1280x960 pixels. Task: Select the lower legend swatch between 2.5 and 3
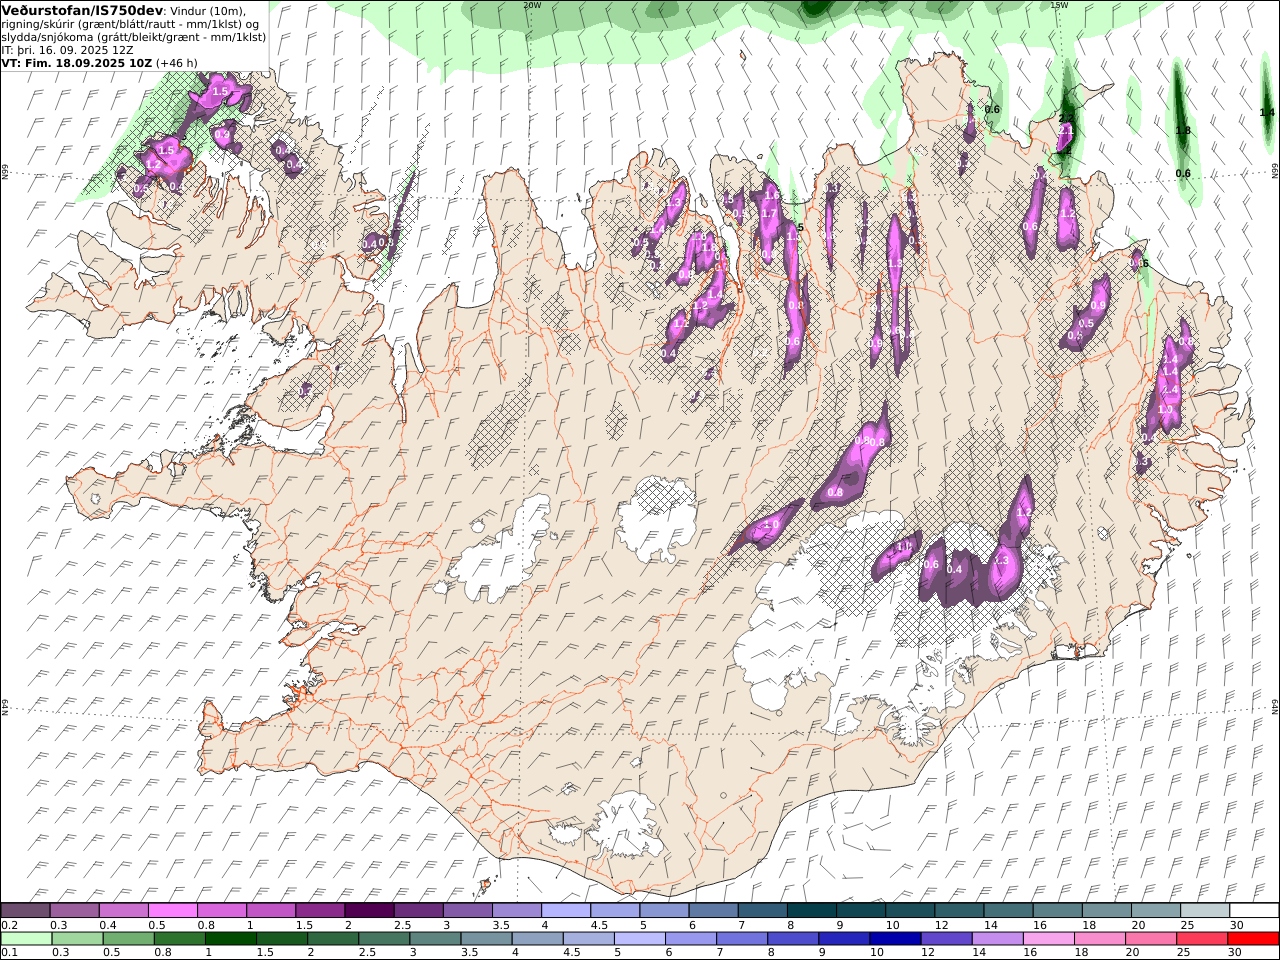pyautogui.click(x=385, y=939)
